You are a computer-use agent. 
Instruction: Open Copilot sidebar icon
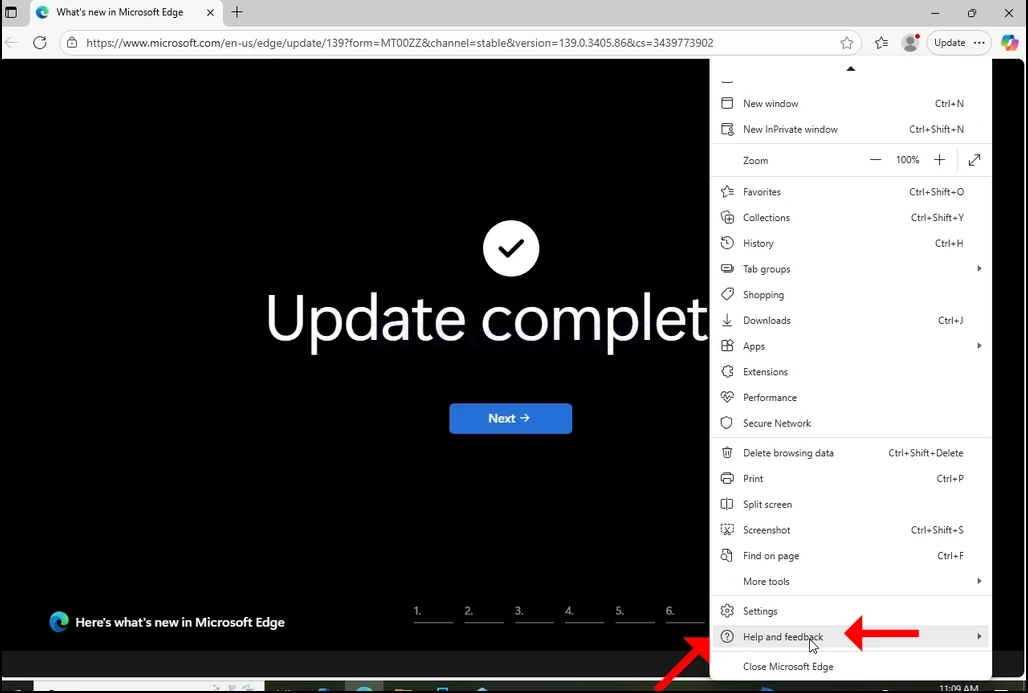1009,43
